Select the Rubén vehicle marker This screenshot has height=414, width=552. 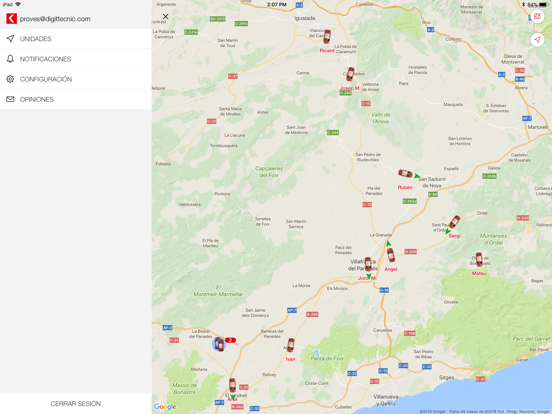(x=405, y=174)
